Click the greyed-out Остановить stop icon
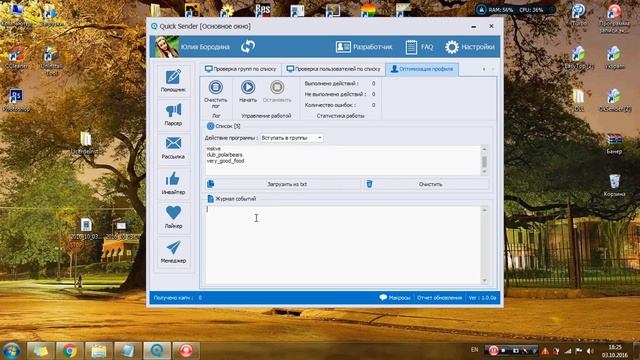The image size is (640, 360). pos(277,87)
